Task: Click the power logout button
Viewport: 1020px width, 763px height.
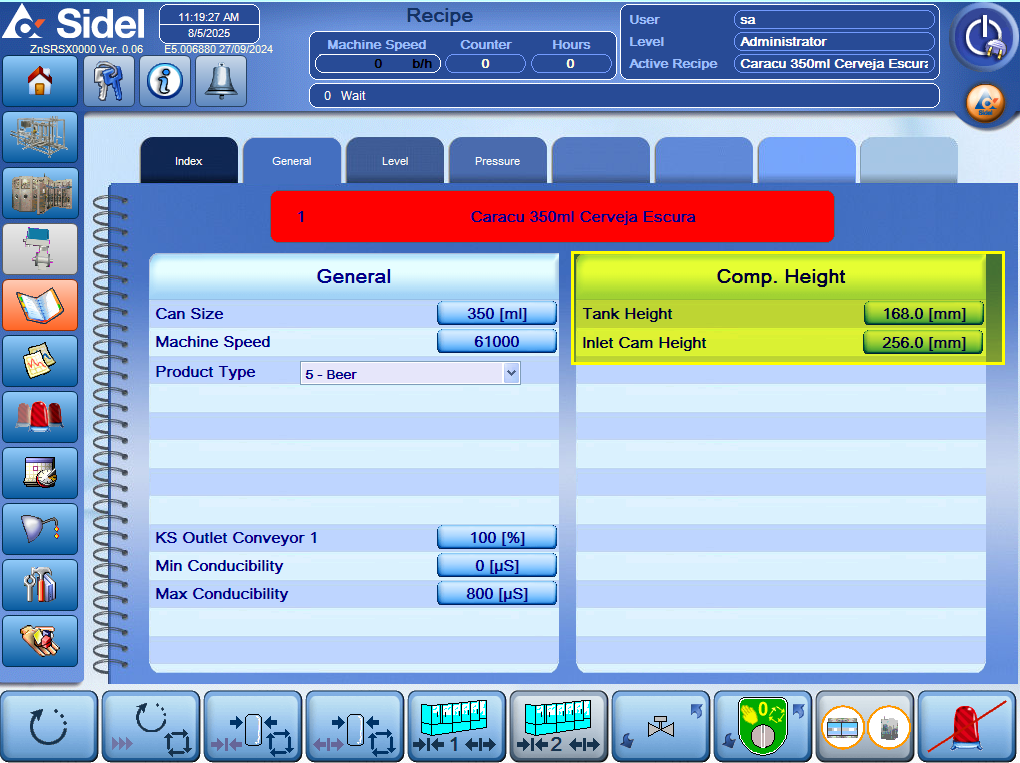Action: (984, 36)
